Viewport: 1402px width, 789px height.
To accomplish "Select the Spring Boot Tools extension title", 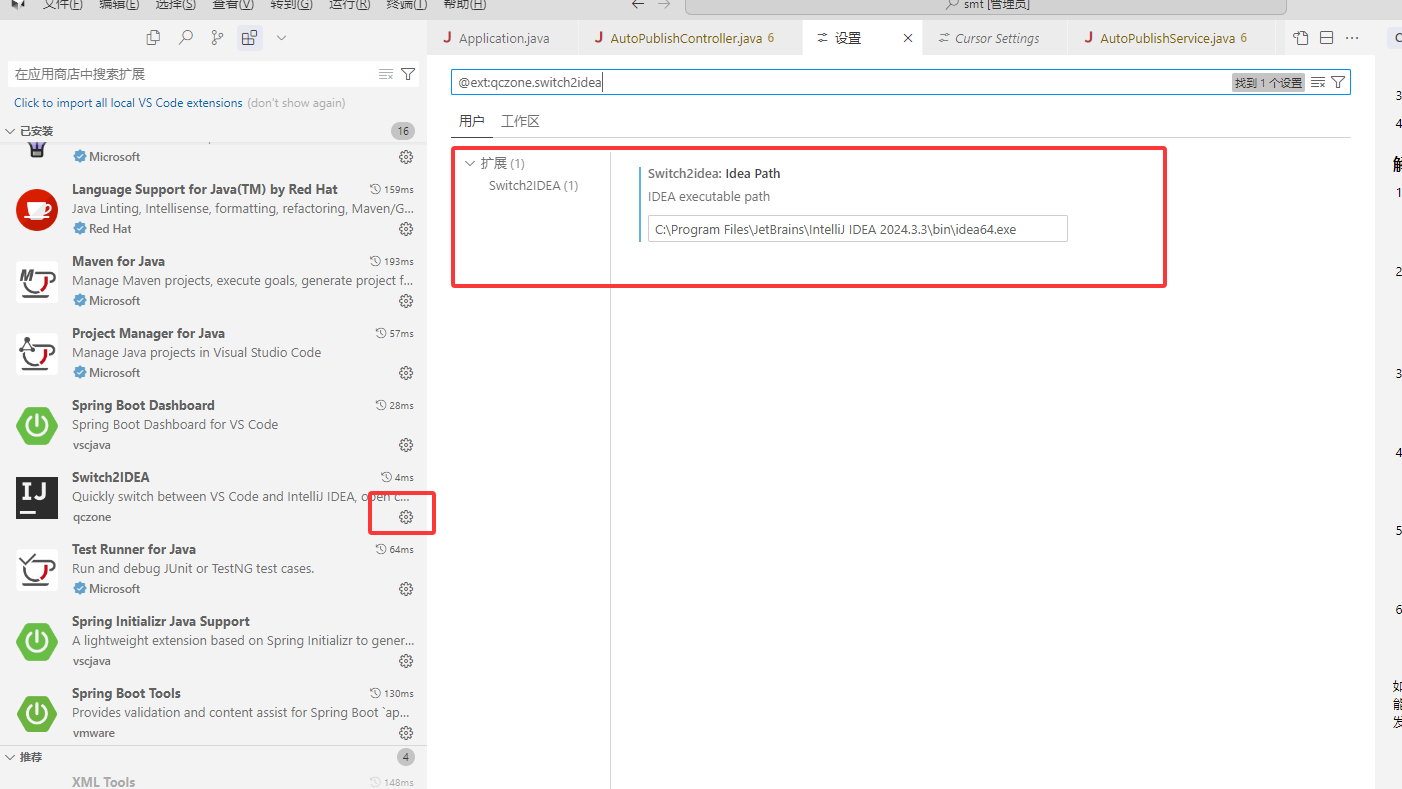I will (x=126, y=693).
